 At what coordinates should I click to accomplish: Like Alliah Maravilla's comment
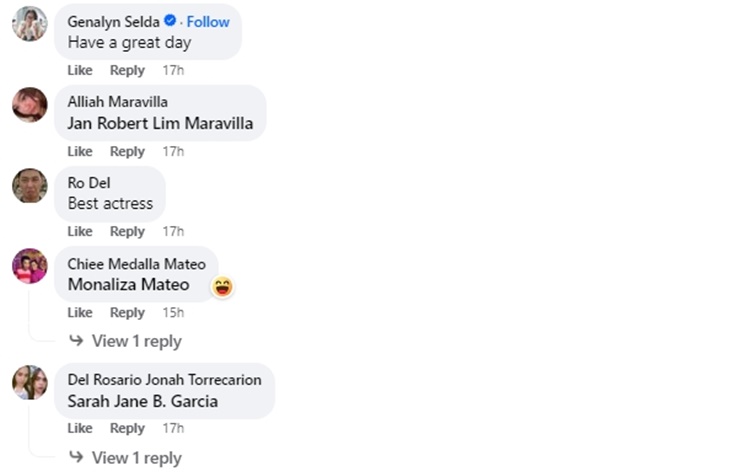point(80,151)
